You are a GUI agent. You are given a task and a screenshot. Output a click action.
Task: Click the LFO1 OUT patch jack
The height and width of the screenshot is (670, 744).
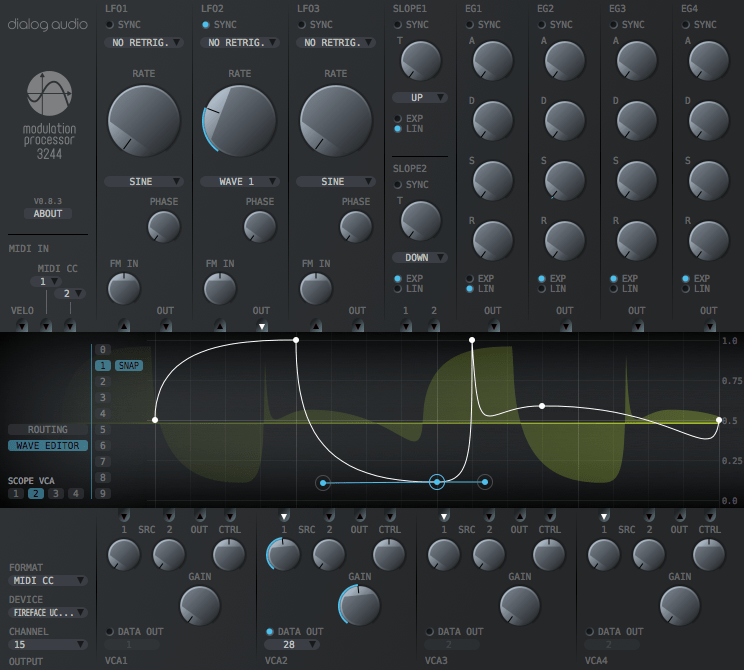point(166,326)
